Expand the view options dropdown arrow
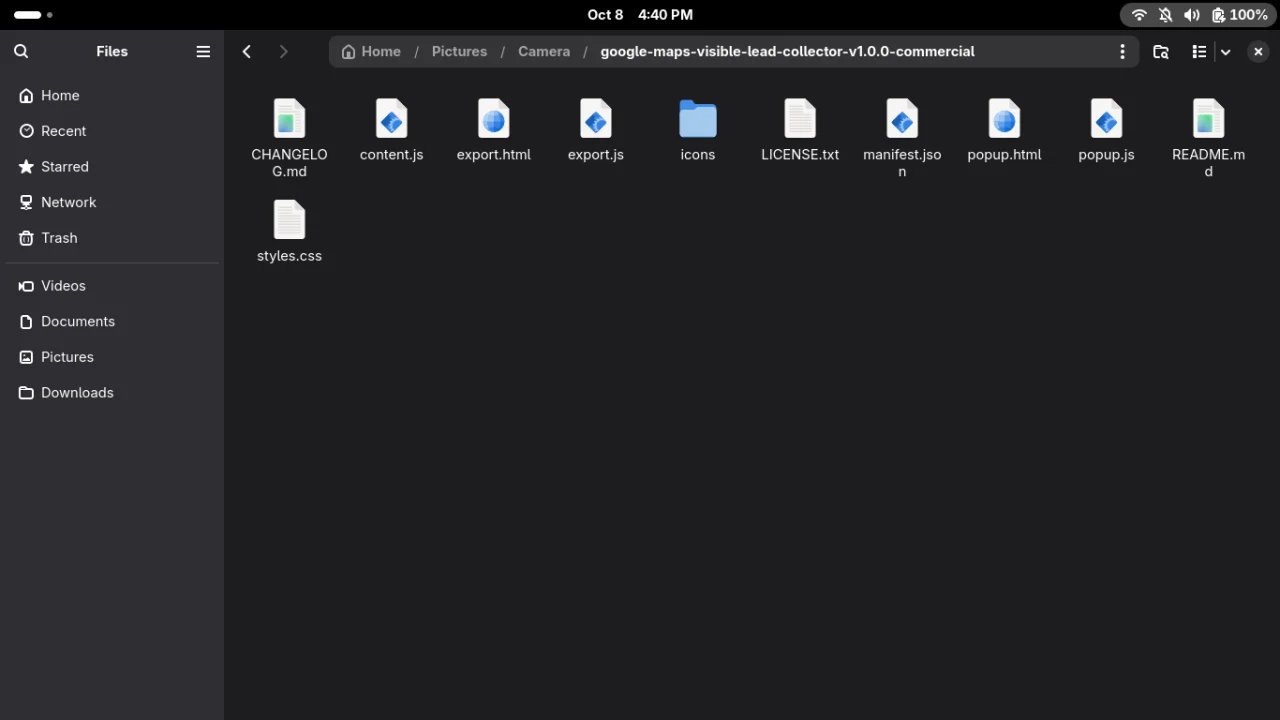 click(x=1225, y=52)
